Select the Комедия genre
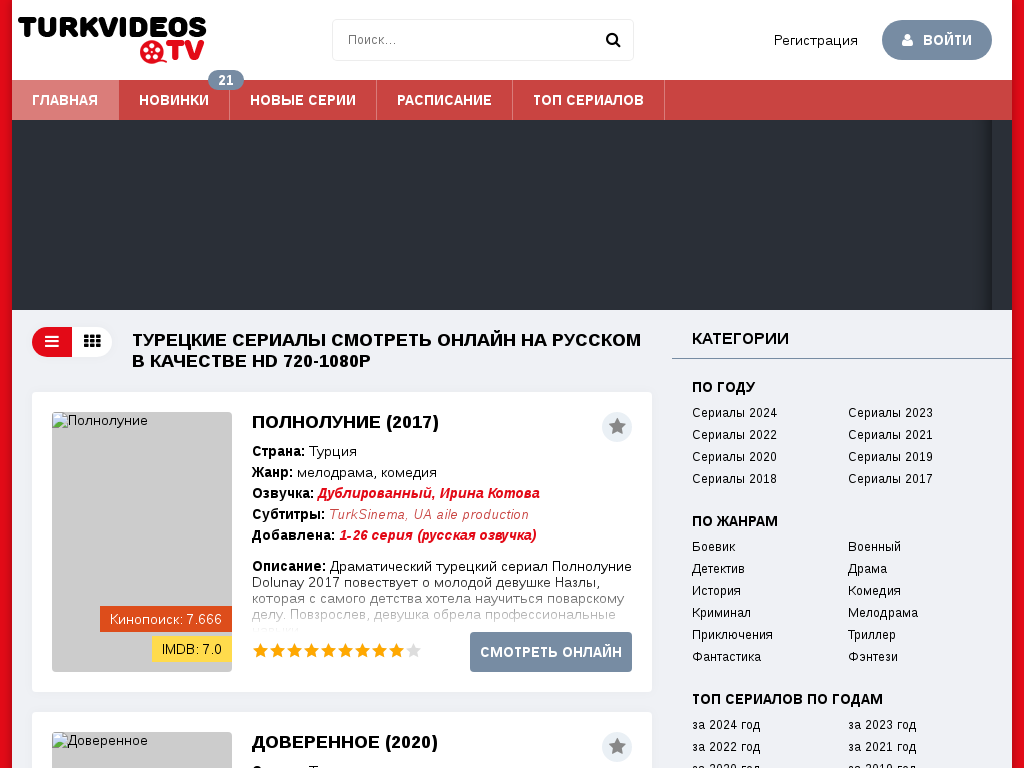This screenshot has width=1024, height=768. pyautogui.click(x=874, y=591)
